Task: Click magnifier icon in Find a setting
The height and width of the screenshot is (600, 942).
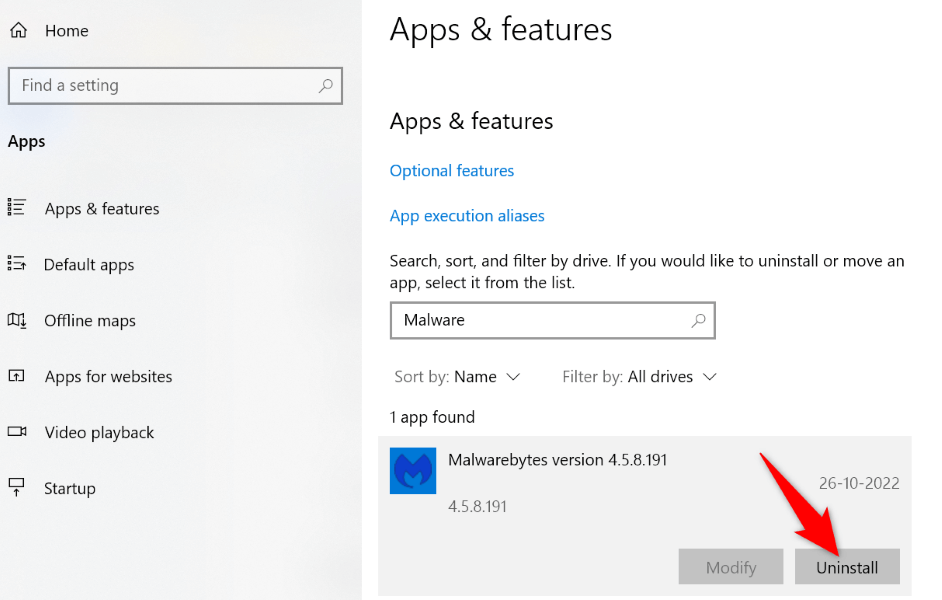Action: [325, 86]
